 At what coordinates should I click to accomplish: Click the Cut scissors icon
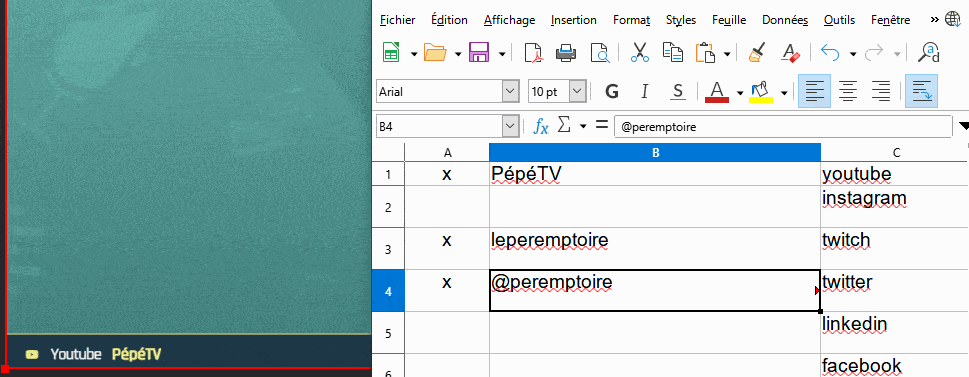pos(640,53)
